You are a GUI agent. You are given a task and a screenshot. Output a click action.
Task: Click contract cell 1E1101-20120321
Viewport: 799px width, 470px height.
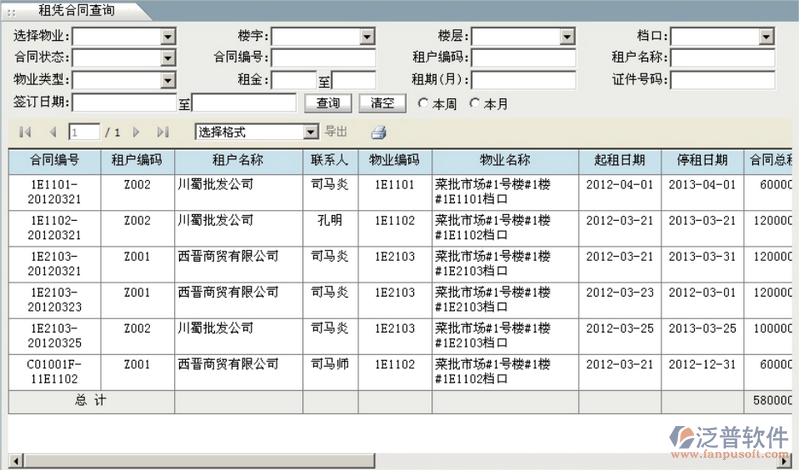pyautogui.click(x=55, y=192)
